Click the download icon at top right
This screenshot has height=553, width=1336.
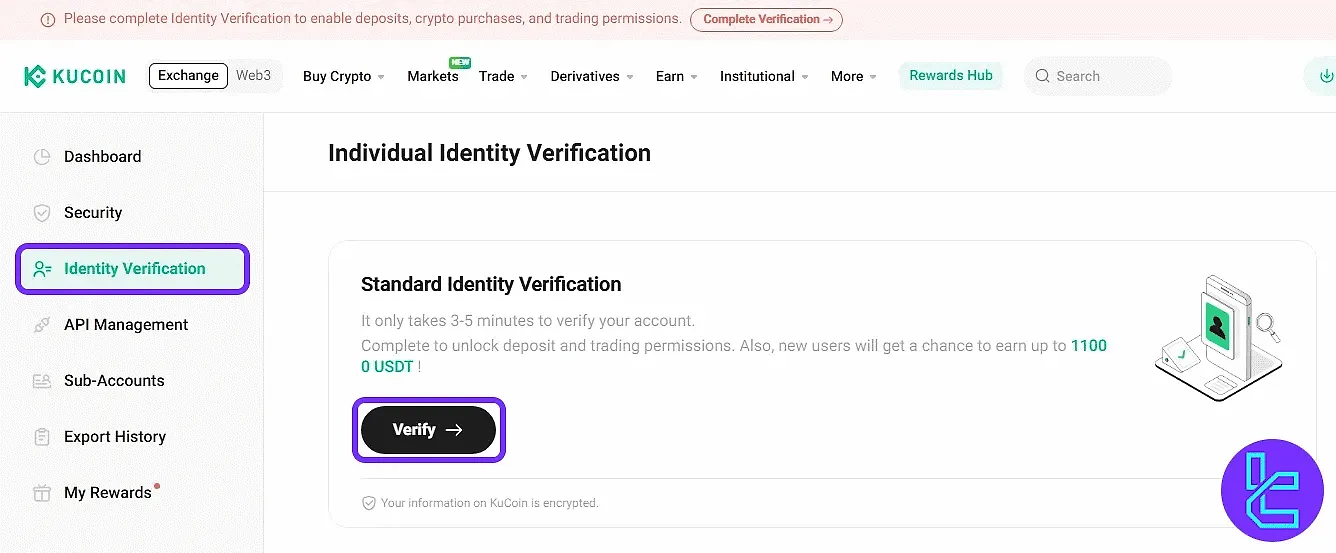(1326, 76)
